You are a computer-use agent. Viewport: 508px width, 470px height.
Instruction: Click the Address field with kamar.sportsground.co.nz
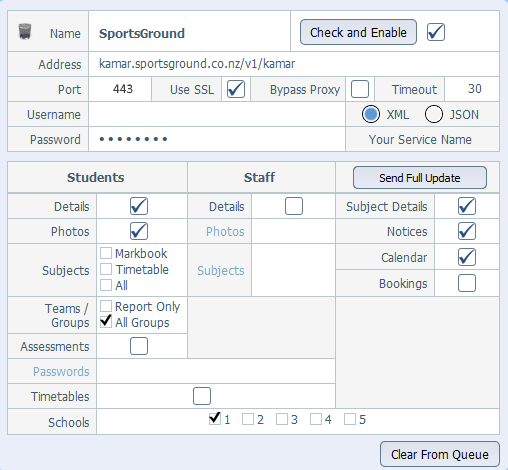(x=294, y=64)
